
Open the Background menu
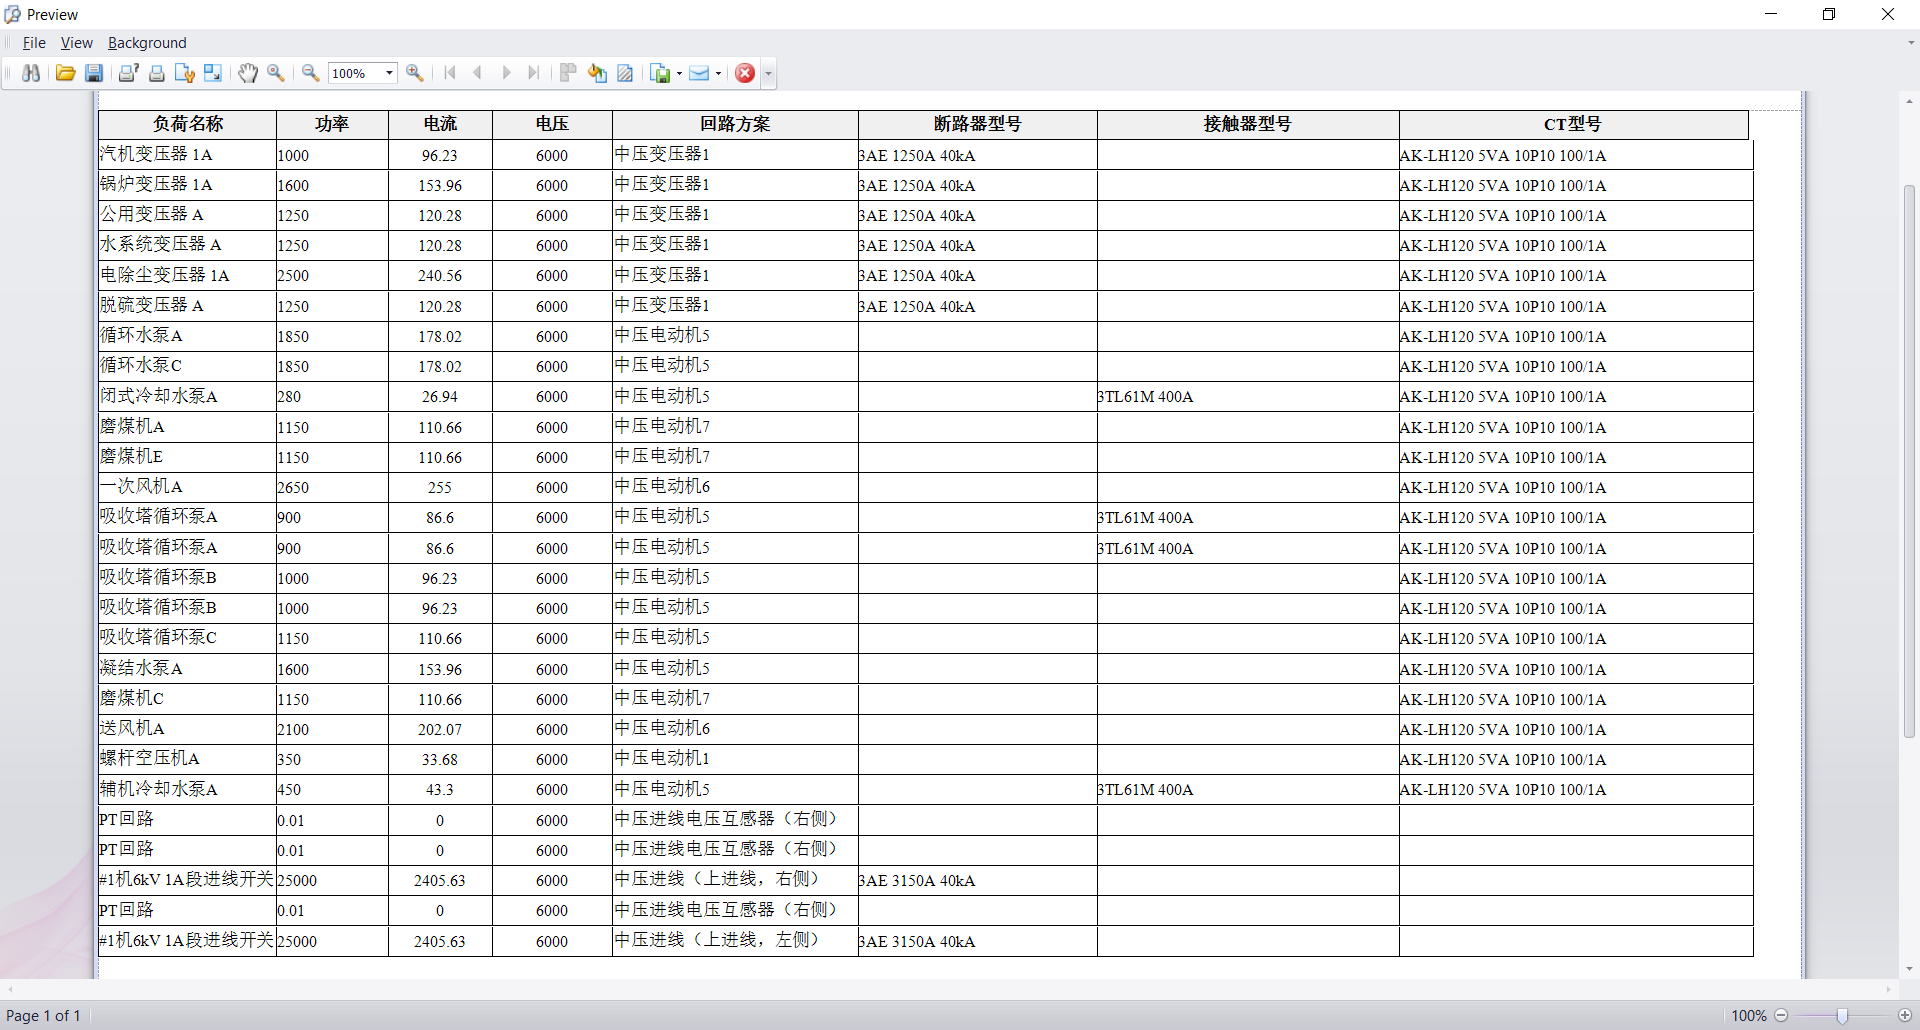click(x=147, y=43)
